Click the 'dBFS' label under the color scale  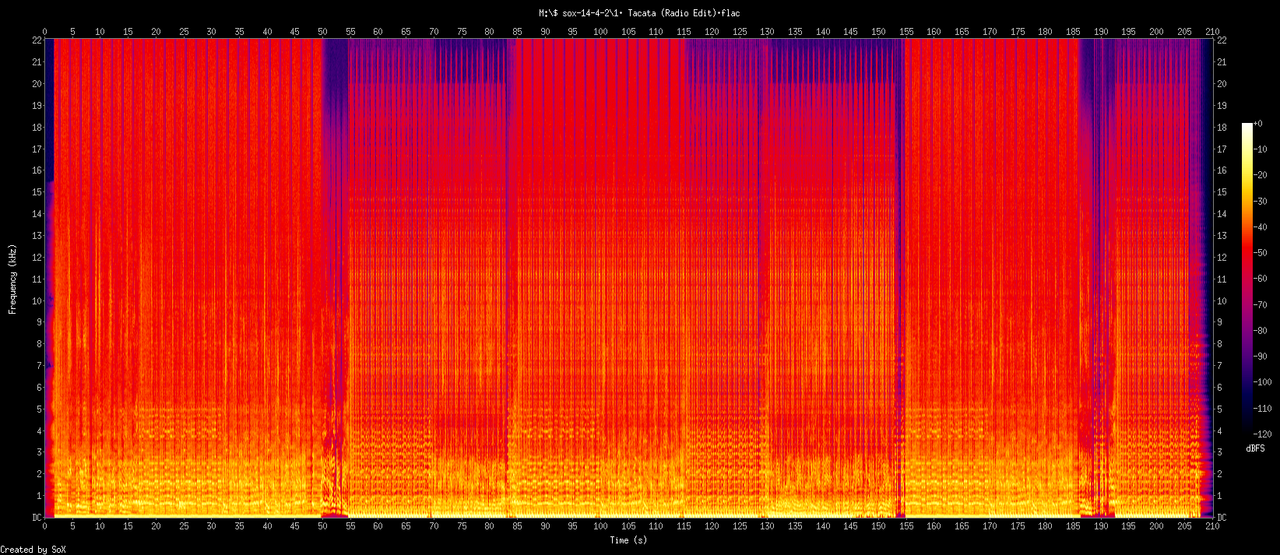coord(1256,449)
